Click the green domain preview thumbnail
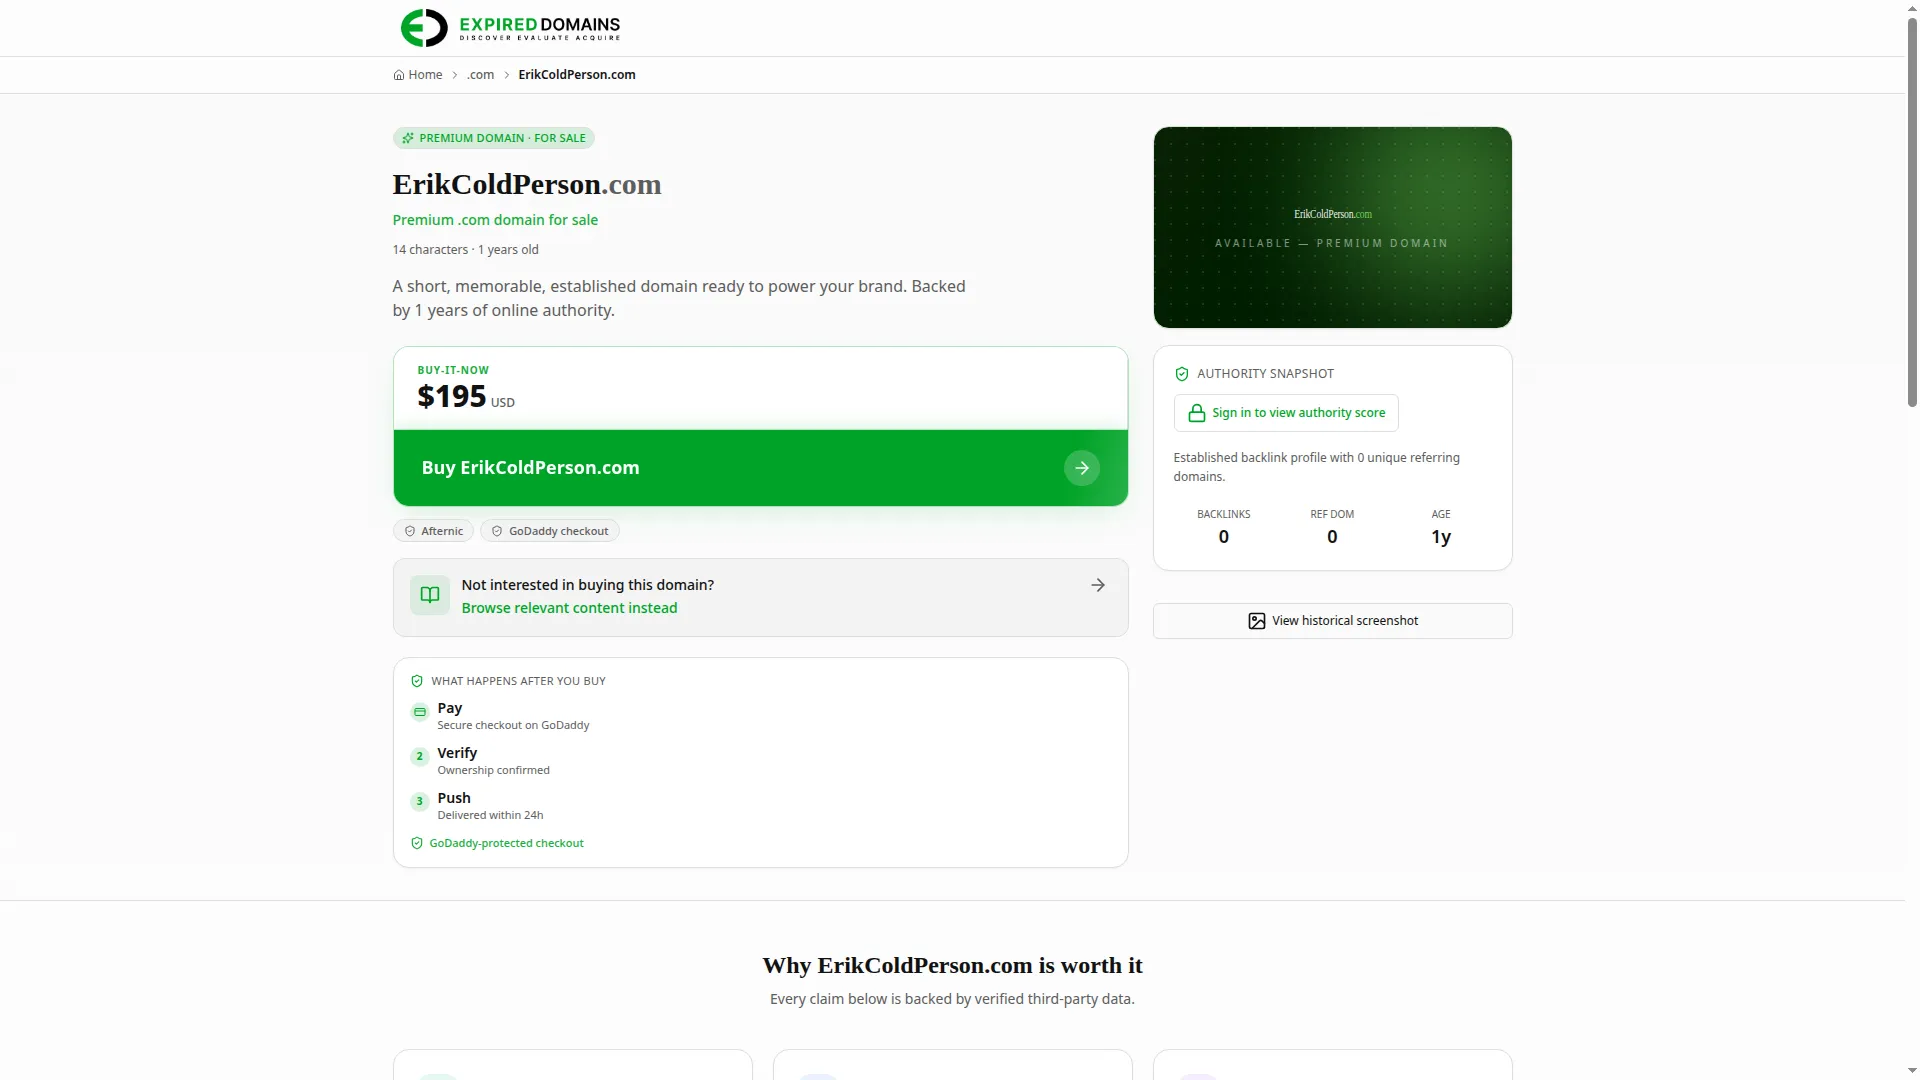The width and height of the screenshot is (1920, 1080). pos(1333,227)
